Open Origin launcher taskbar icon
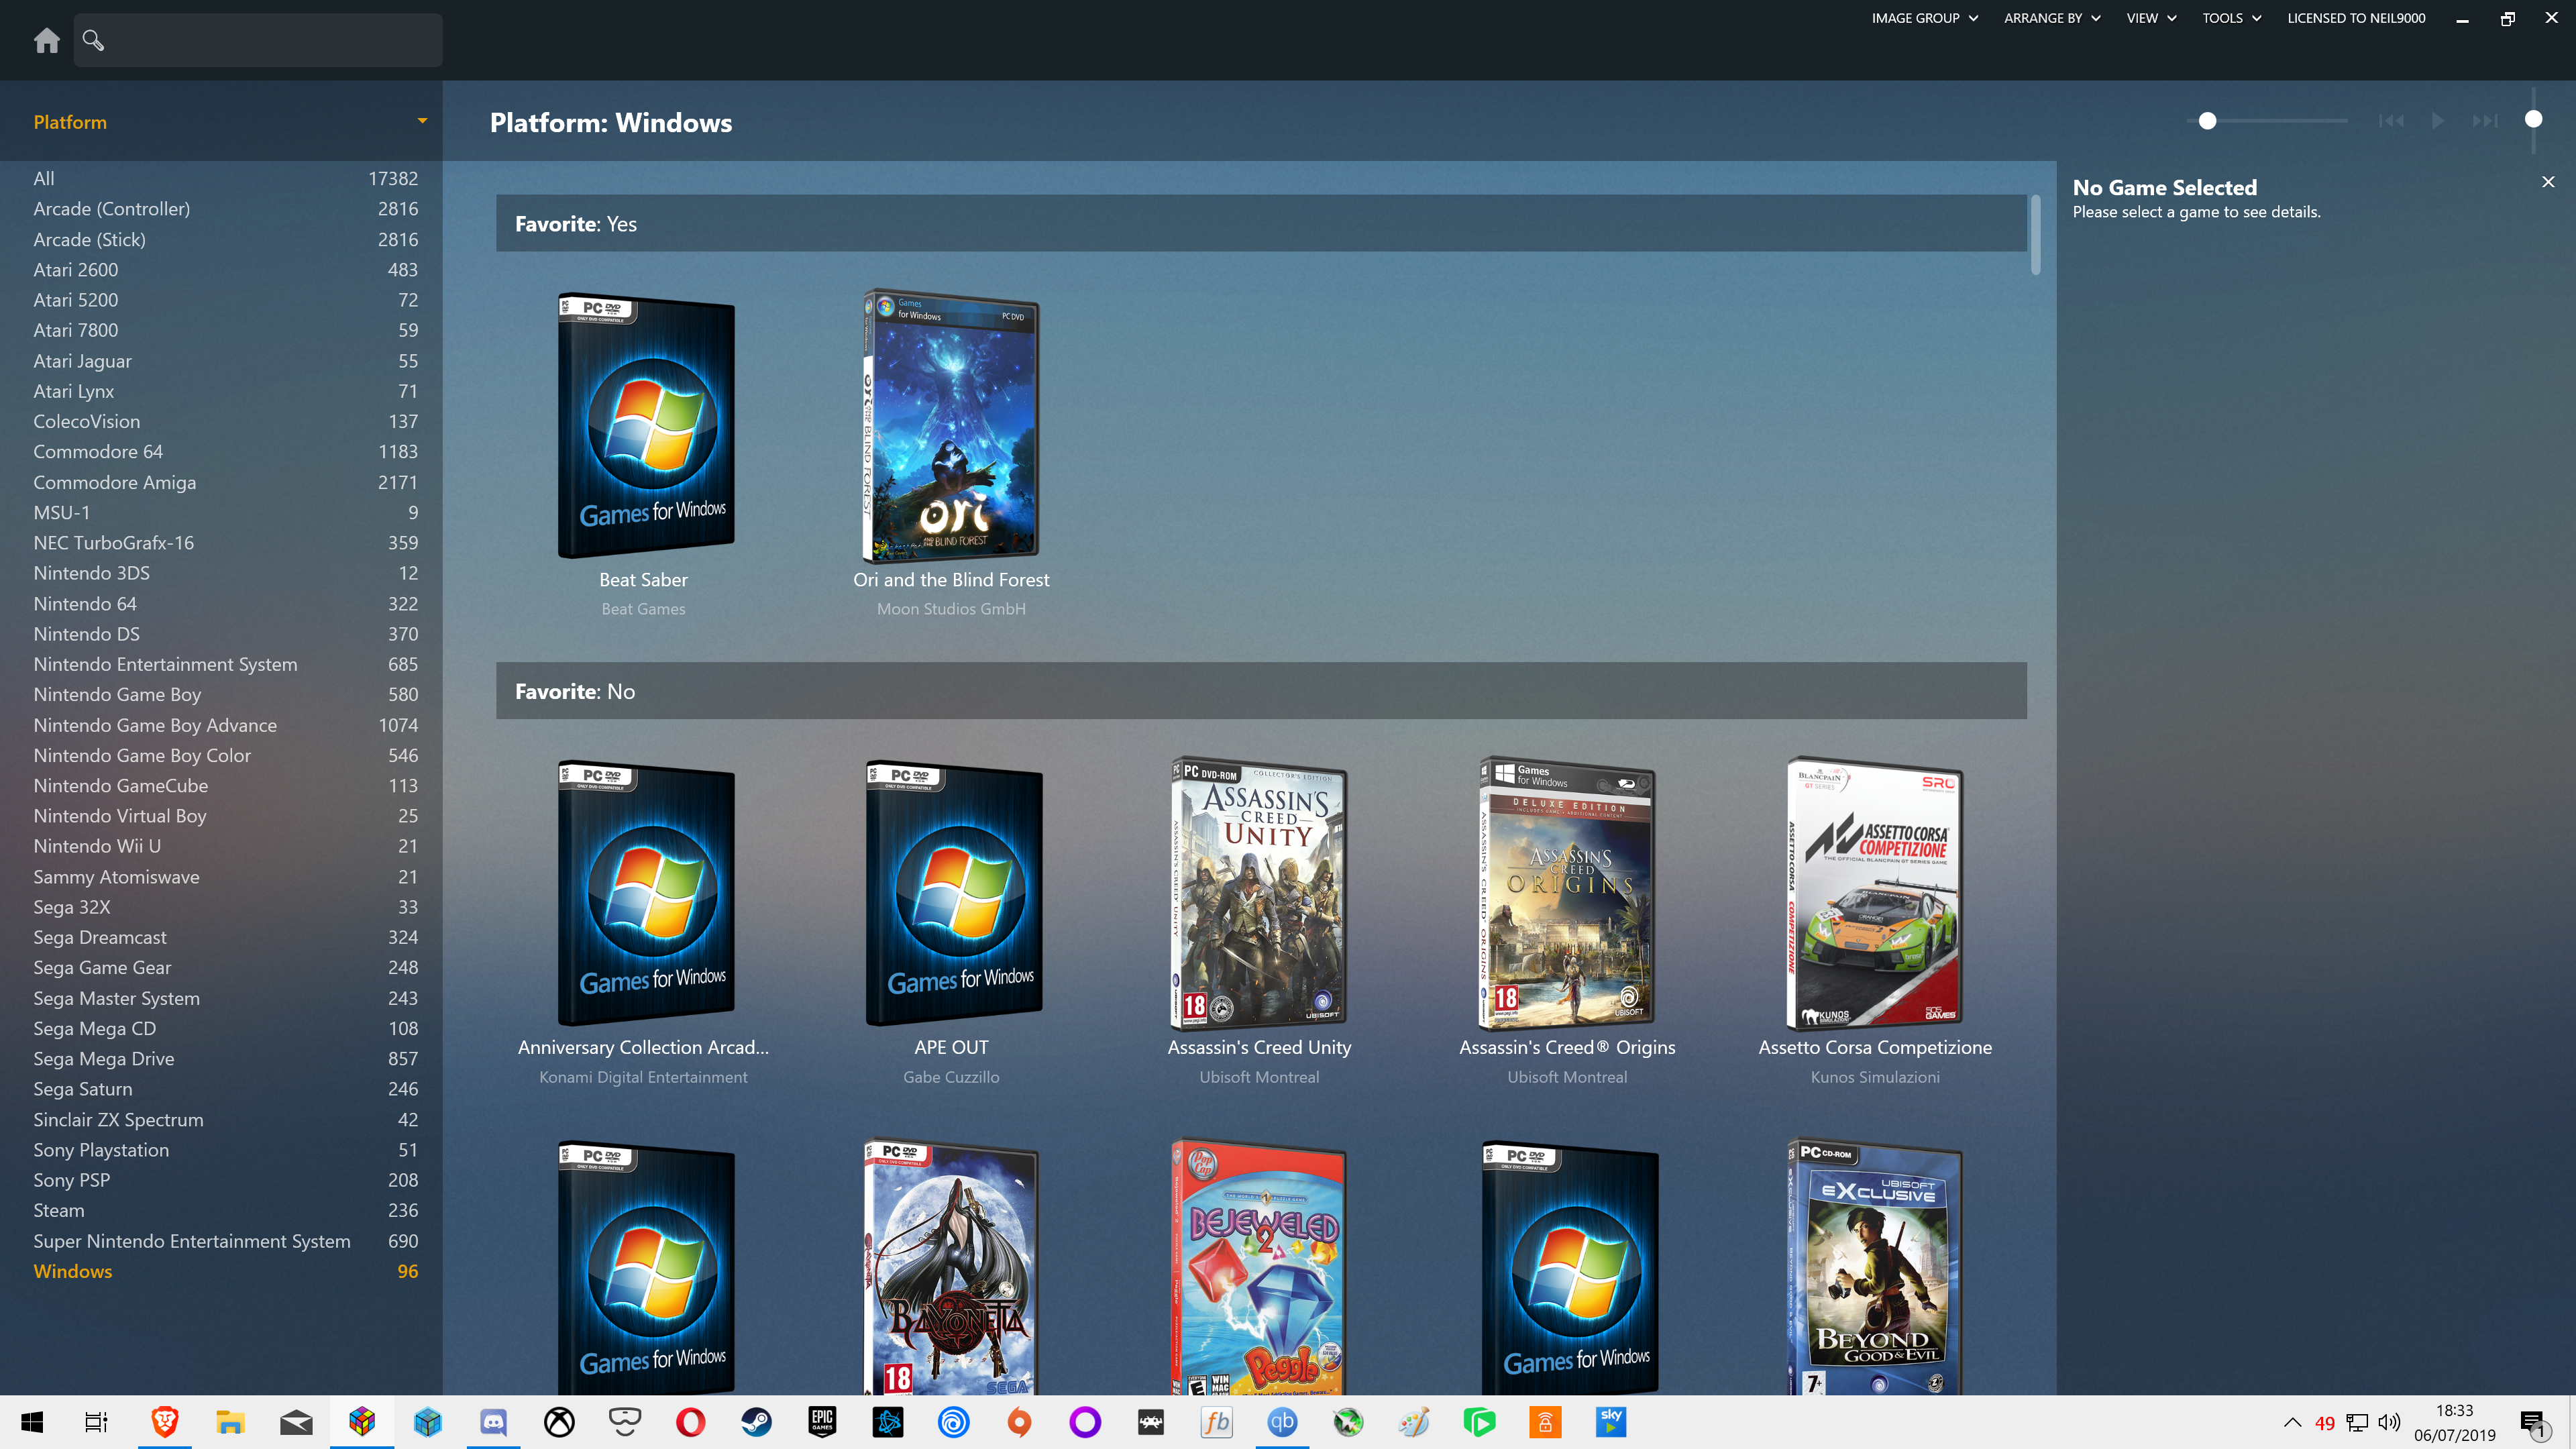This screenshot has height=1449, width=2576. point(1019,1422)
